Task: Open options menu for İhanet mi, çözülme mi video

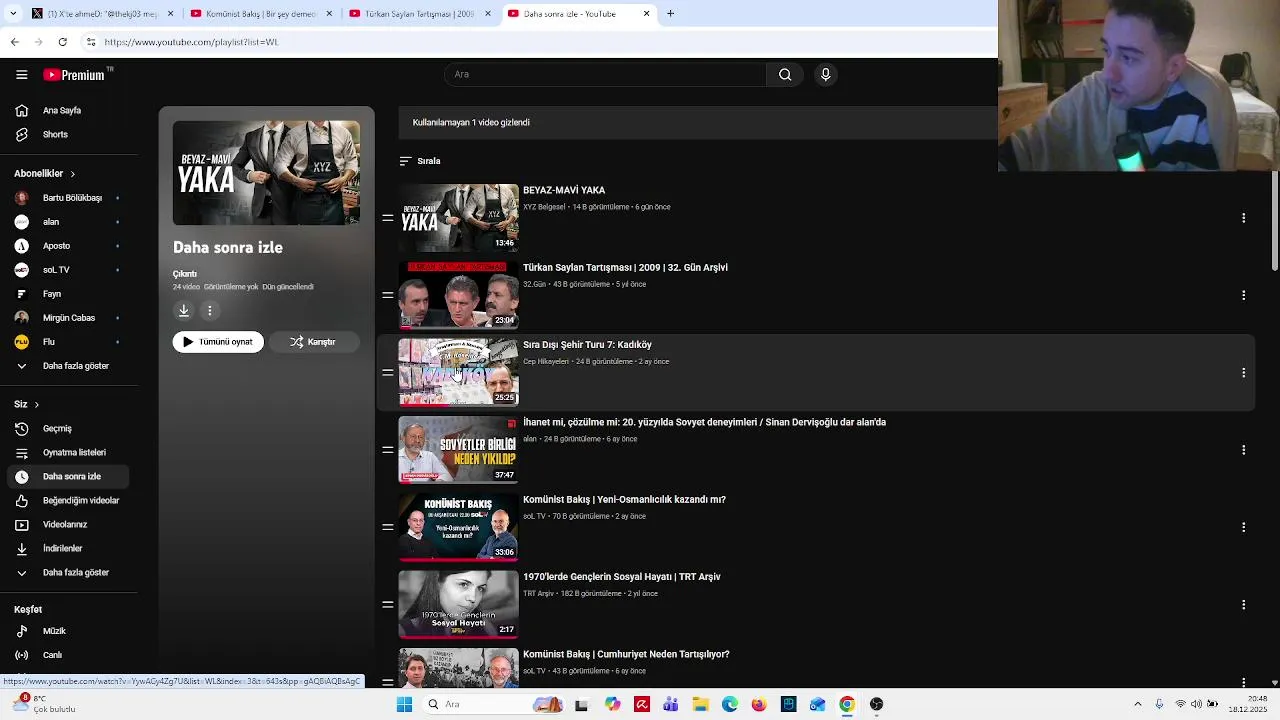Action: (1243, 450)
